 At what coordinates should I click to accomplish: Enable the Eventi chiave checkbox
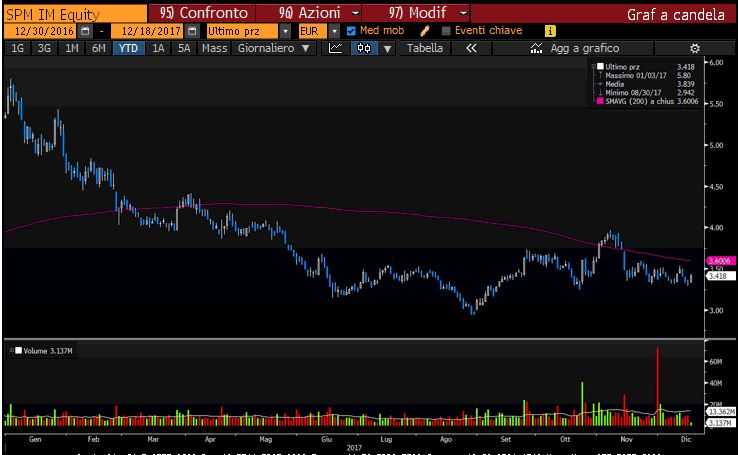446,31
